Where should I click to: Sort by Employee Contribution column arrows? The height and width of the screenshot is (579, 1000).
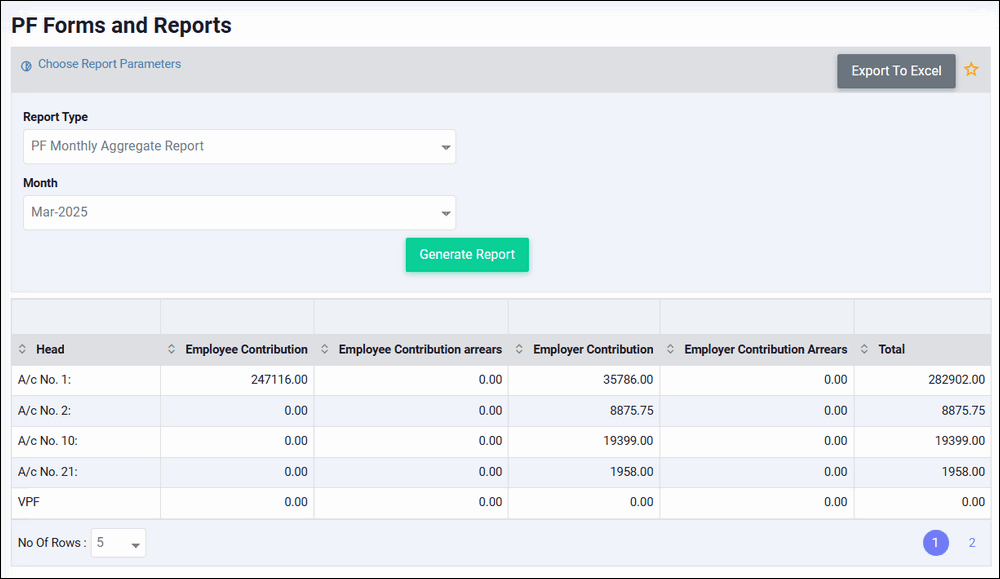coord(172,349)
